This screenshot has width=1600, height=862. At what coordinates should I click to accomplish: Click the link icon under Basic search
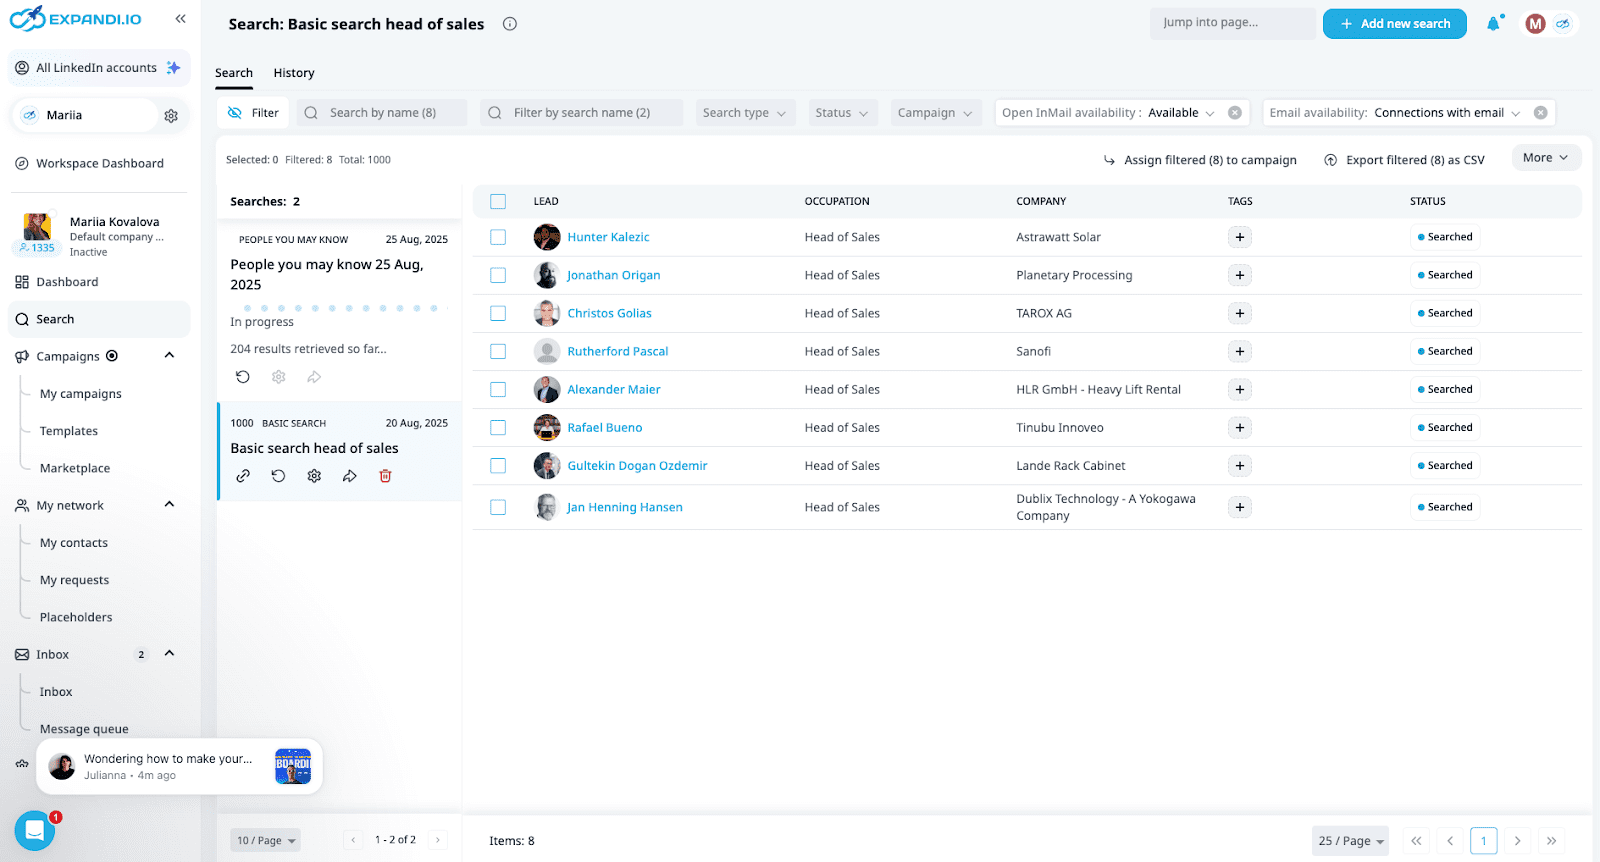[243, 476]
